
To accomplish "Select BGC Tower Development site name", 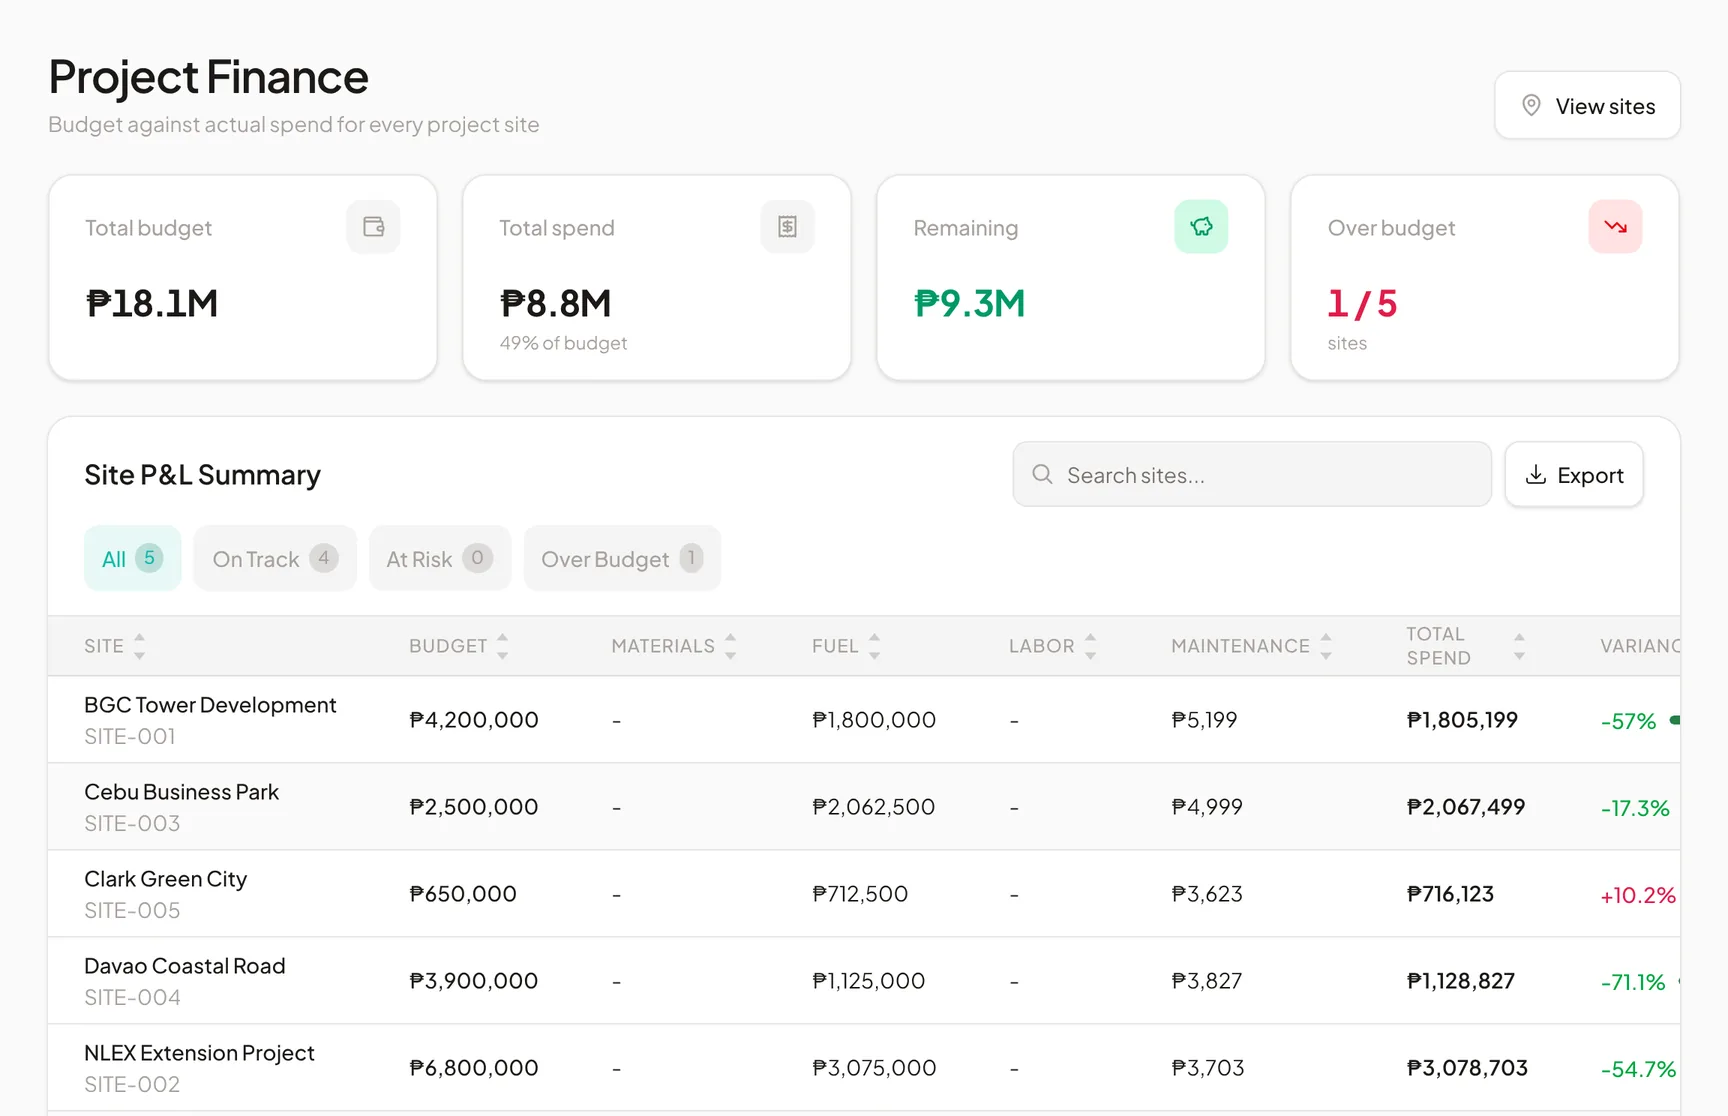I will click(x=210, y=705).
